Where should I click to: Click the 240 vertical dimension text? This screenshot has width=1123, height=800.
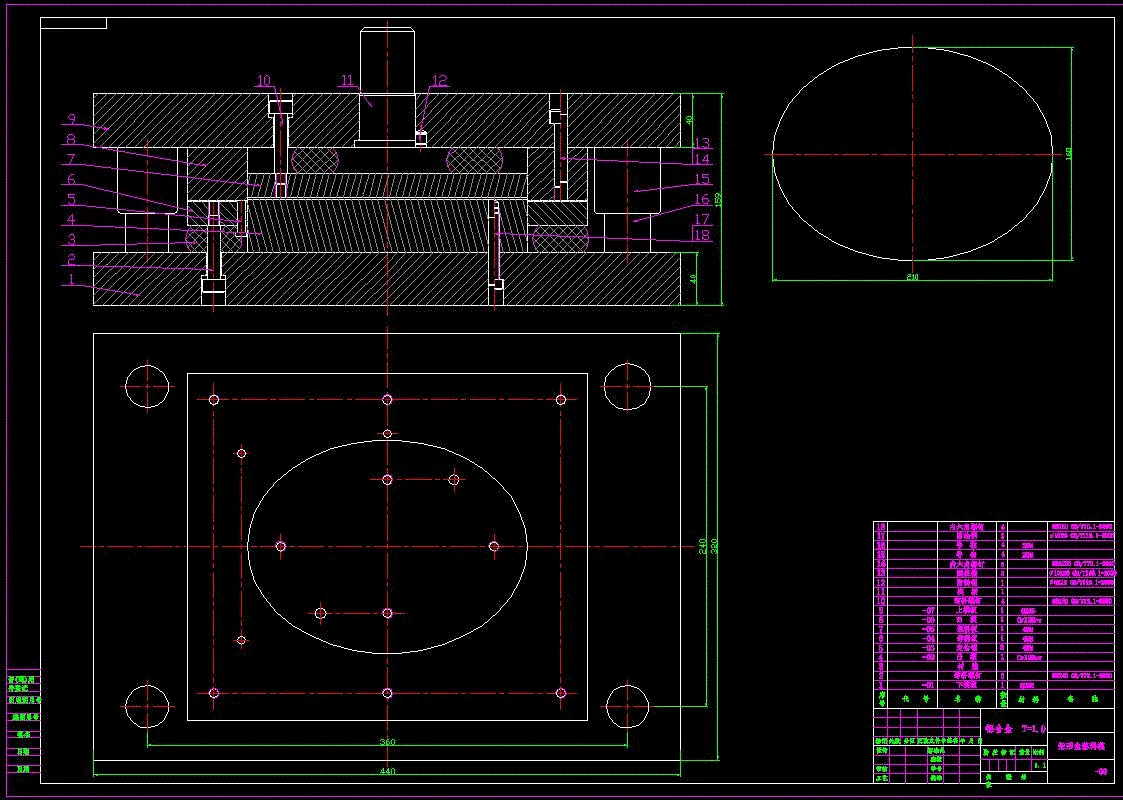pyautogui.click(x=703, y=546)
